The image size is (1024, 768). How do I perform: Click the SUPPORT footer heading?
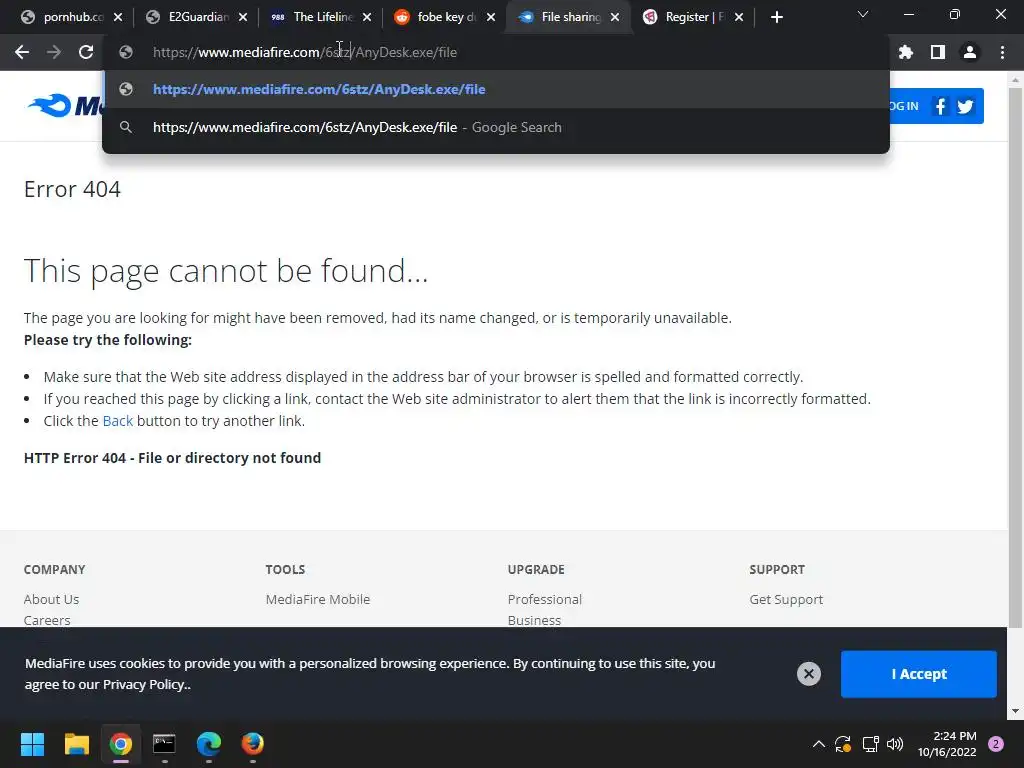776,569
